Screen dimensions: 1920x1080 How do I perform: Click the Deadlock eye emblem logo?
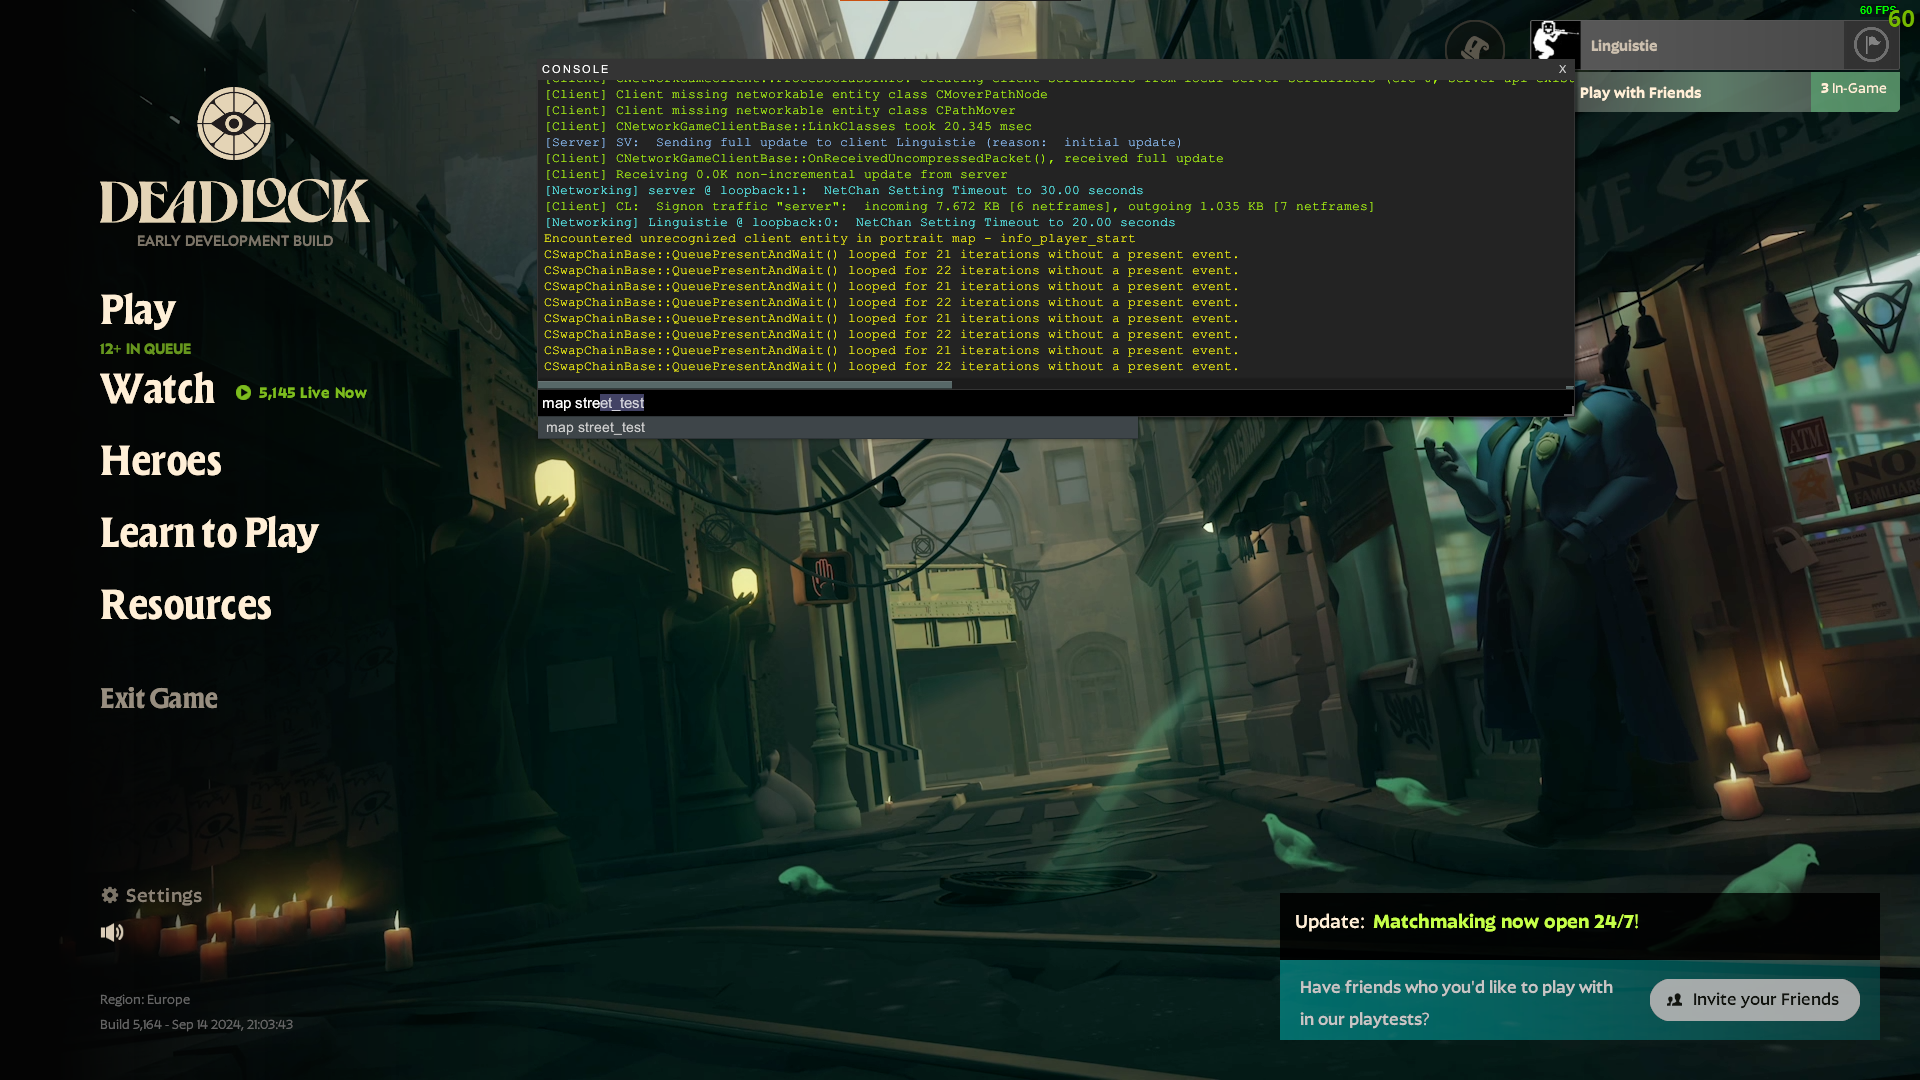(234, 123)
